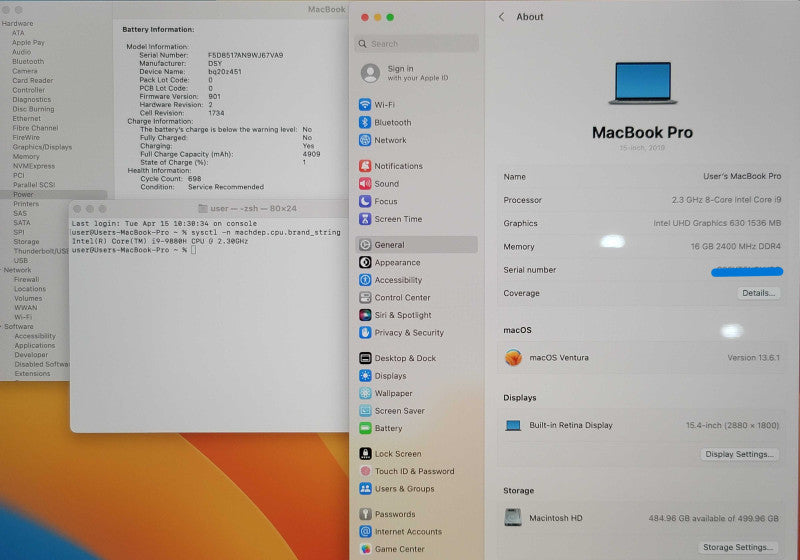This screenshot has height=560, width=800.
Task: Open Game Center icon
Action: [365, 549]
